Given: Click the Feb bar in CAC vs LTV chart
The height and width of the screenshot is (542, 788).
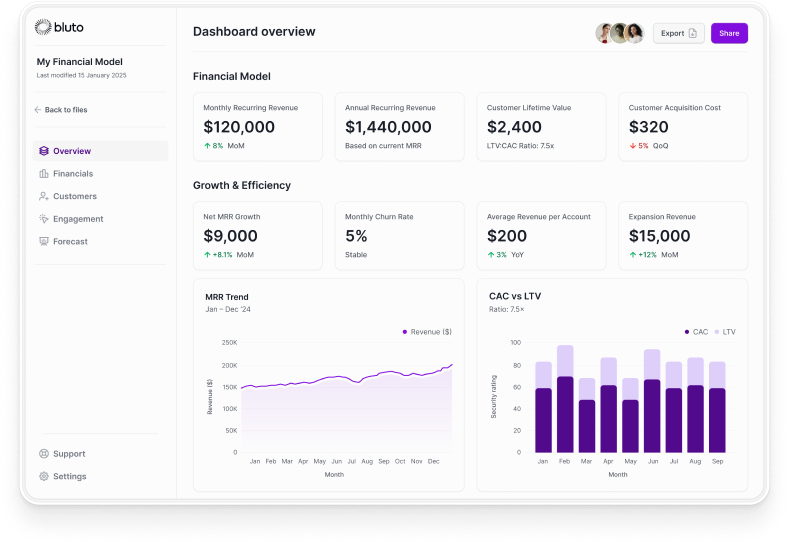Looking at the screenshot, I should pyautogui.click(x=565, y=400).
